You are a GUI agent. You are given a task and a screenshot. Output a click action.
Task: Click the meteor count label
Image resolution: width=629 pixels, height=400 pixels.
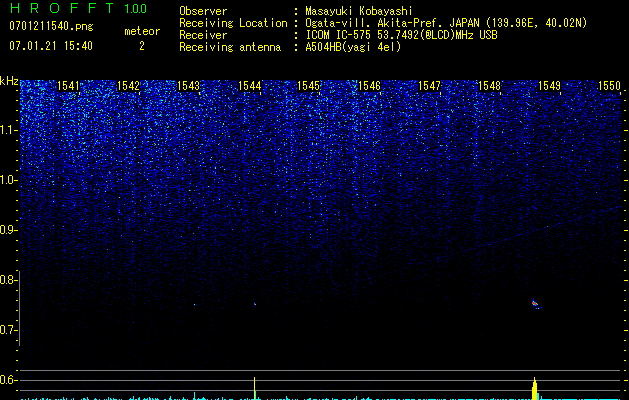[x=142, y=31]
